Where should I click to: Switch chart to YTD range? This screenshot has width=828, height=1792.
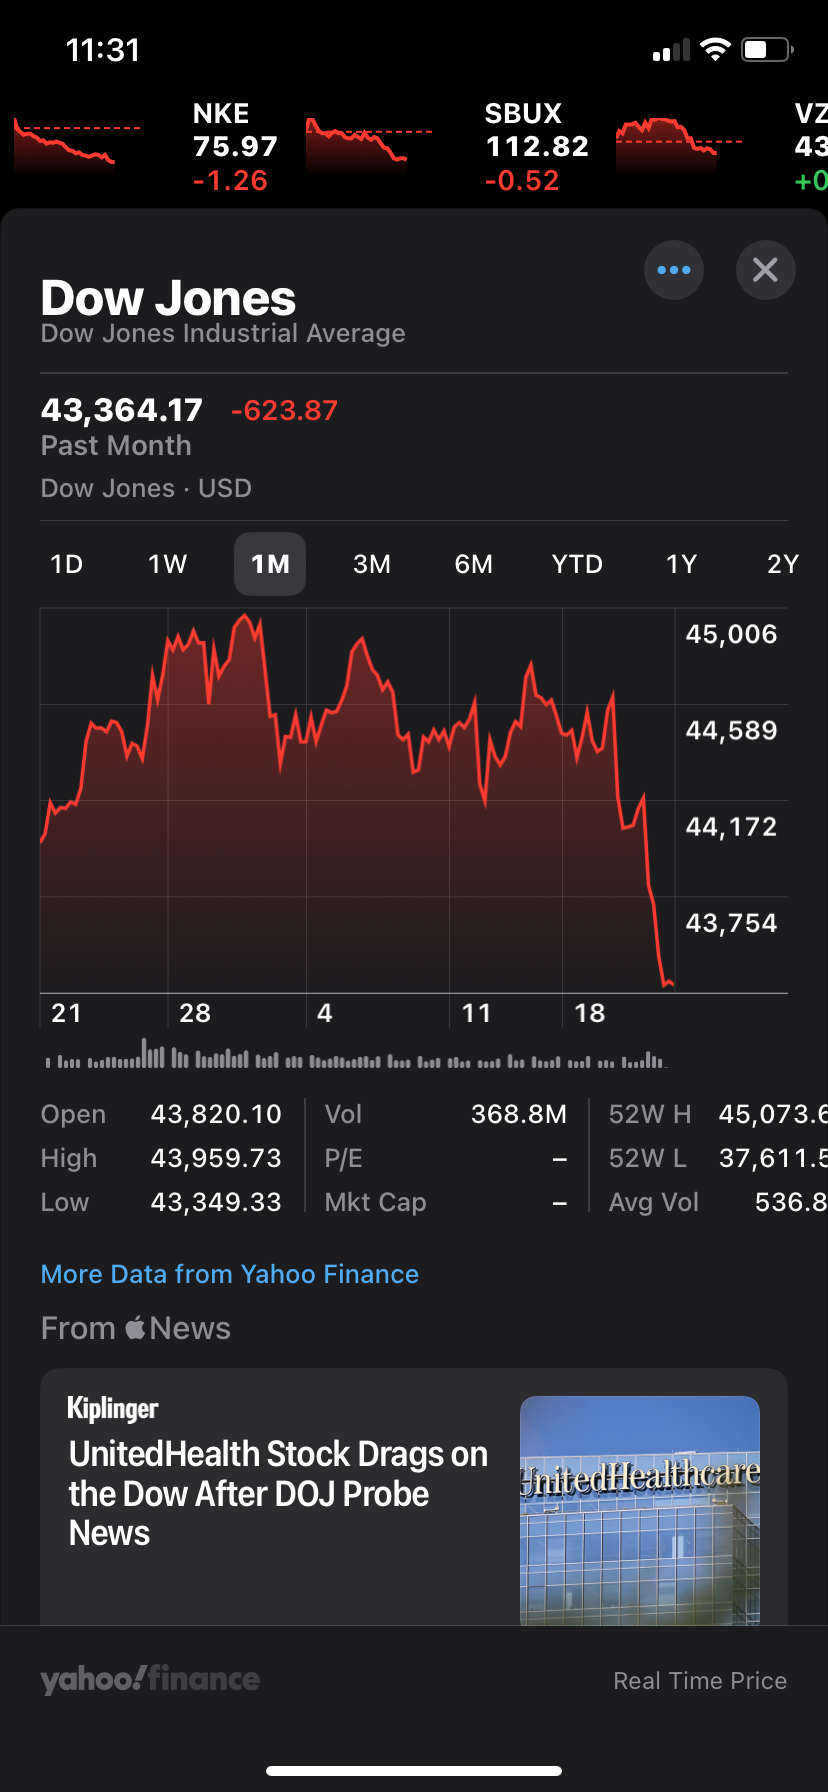click(577, 564)
